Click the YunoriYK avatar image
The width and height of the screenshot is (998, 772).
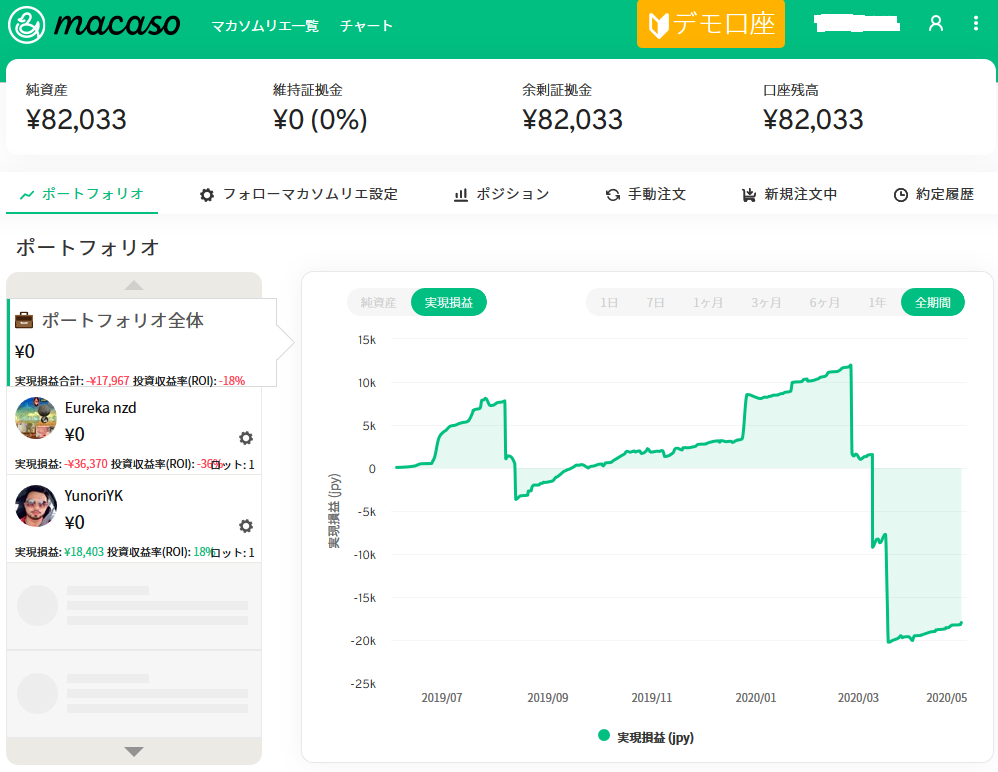pyautogui.click(x=36, y=506)
